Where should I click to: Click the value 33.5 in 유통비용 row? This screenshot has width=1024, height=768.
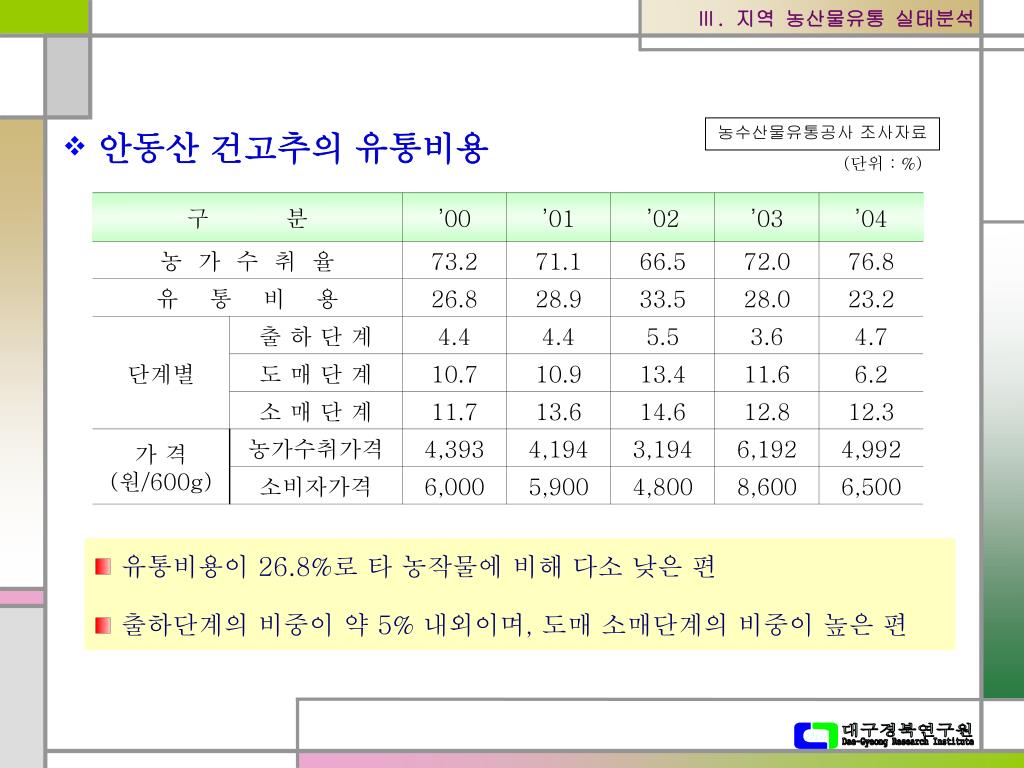(x=663, y=299)
